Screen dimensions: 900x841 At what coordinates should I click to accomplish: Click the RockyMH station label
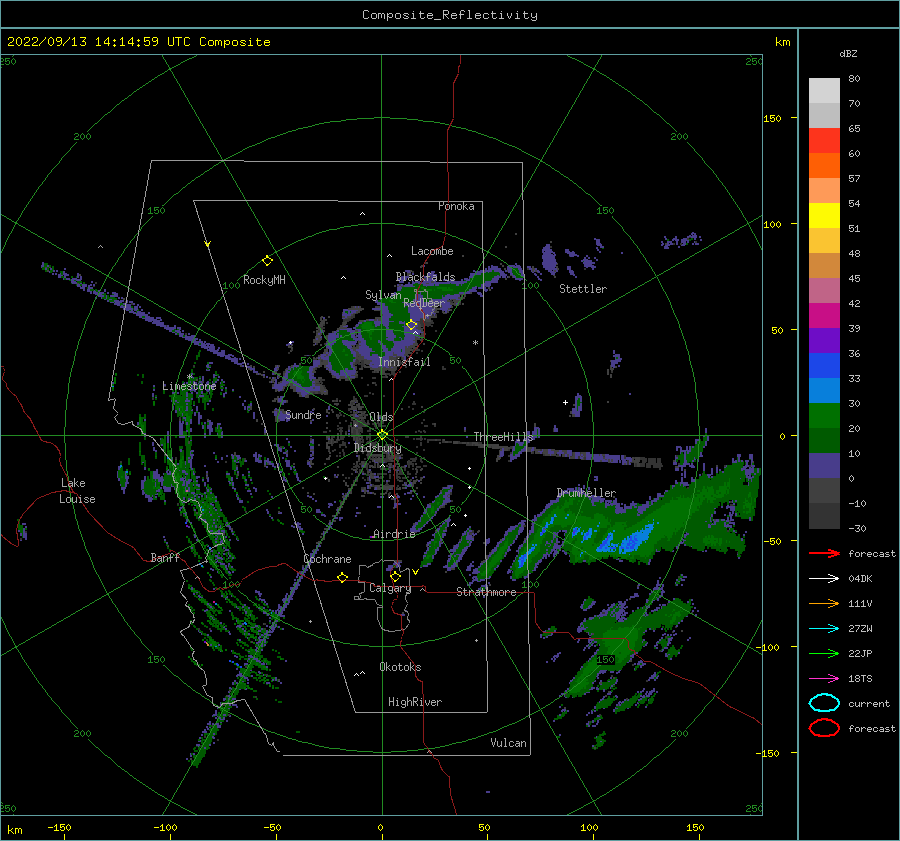click(264, 280)
